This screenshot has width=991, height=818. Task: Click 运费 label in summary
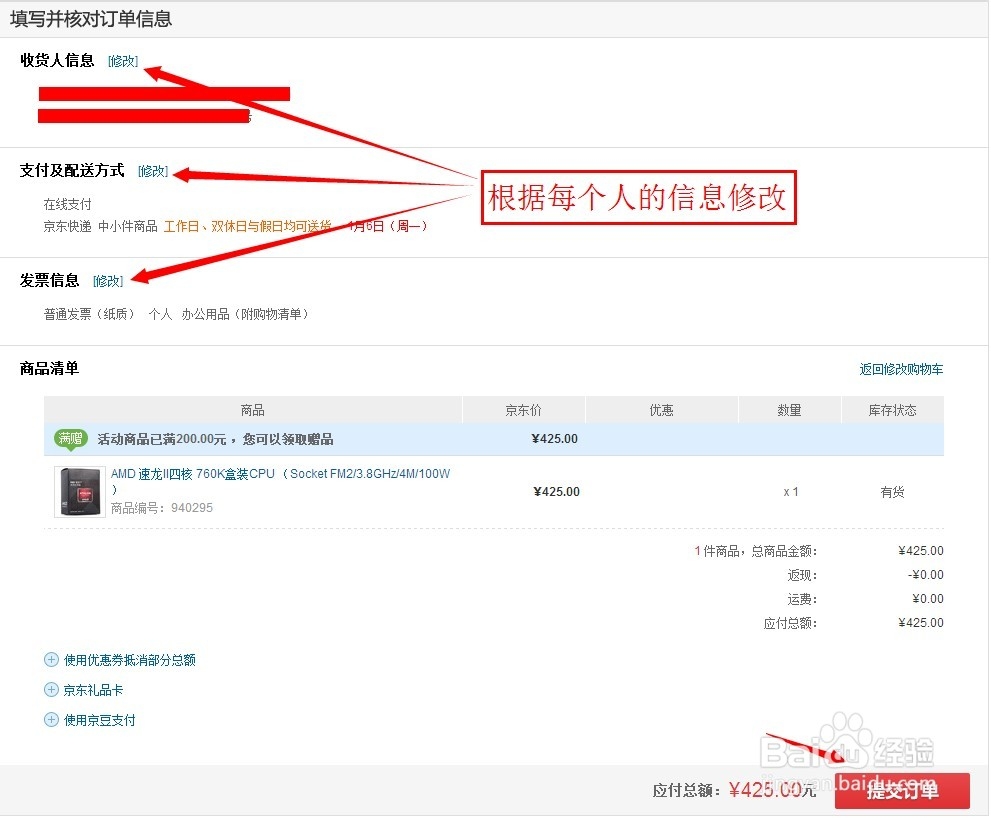pyautogui.click(x=802, y=599)
